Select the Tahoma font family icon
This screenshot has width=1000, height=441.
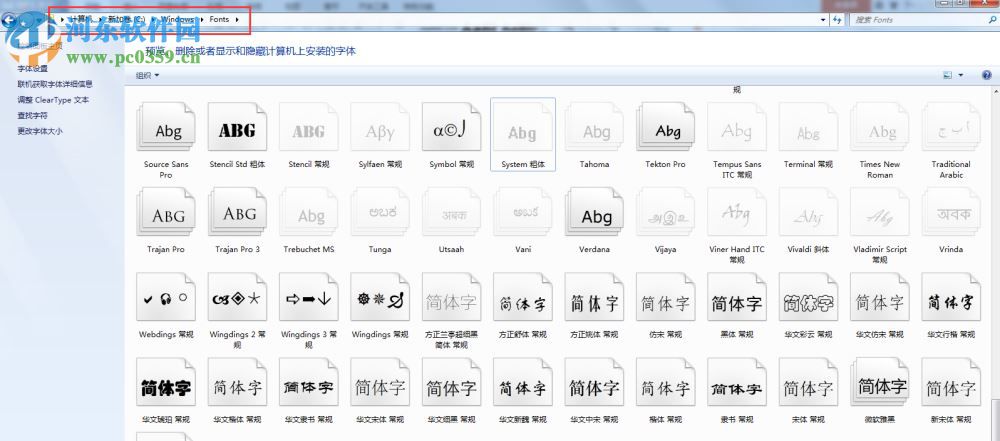click(594, 127)
